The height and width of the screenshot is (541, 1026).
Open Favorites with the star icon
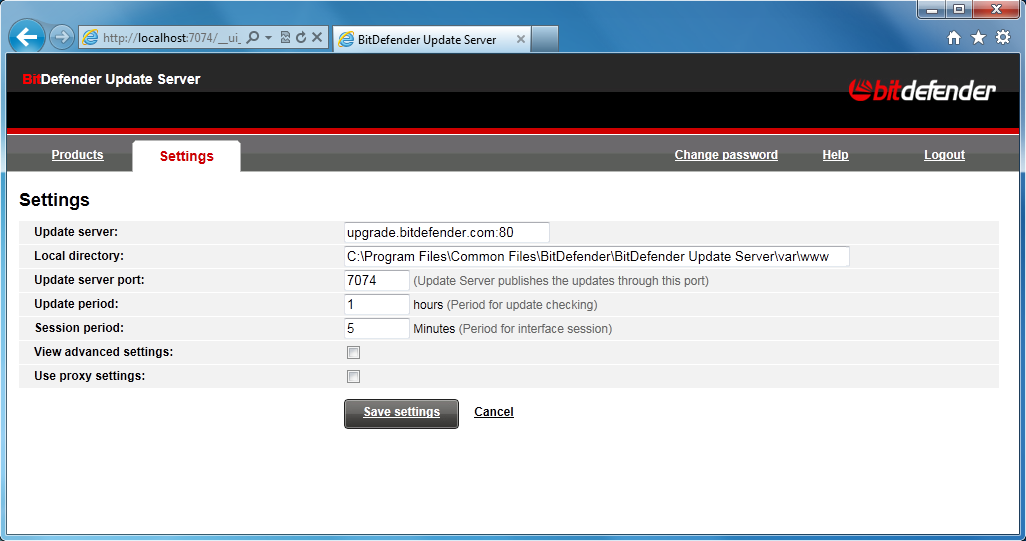click(x=978, y=38)
